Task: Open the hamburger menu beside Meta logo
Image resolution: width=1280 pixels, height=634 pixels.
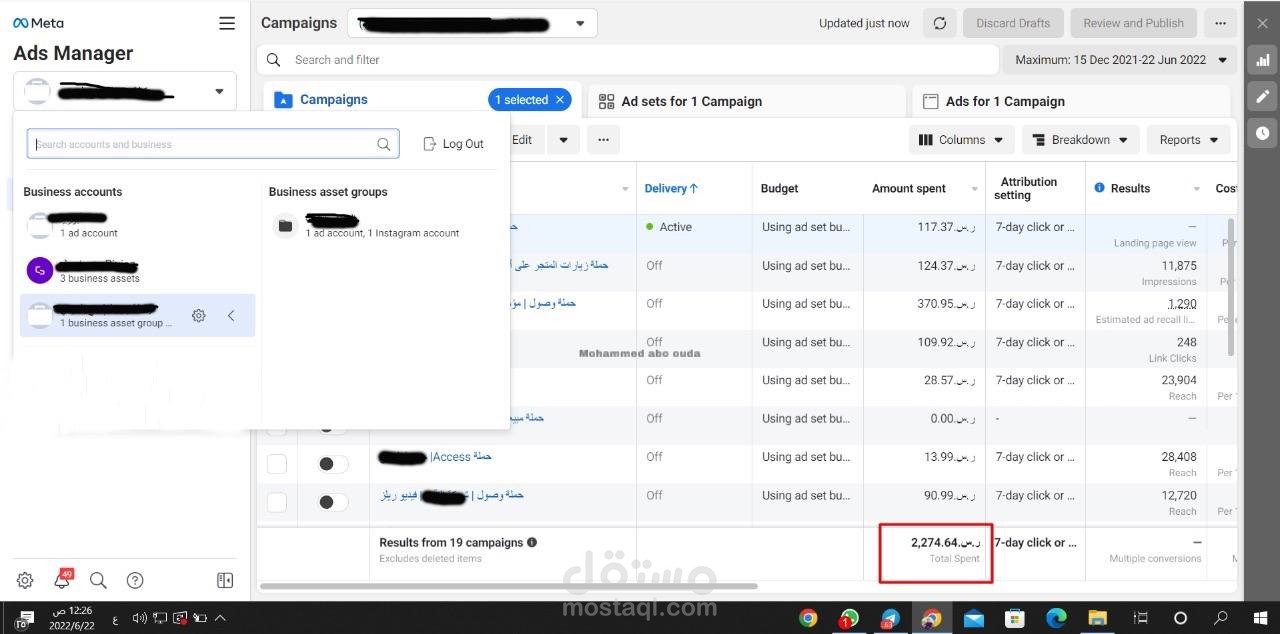Action: coord(227,23)
